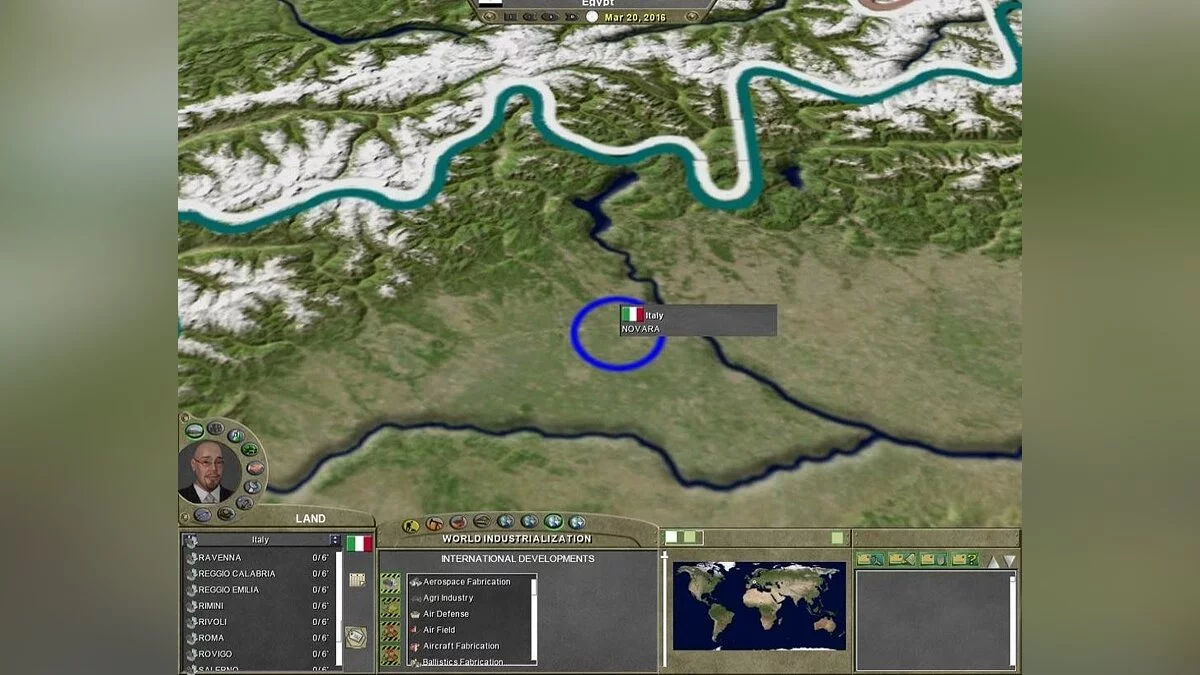
Task: Select the yellow worker industrialization icon
Action: (x=410, y=522)
